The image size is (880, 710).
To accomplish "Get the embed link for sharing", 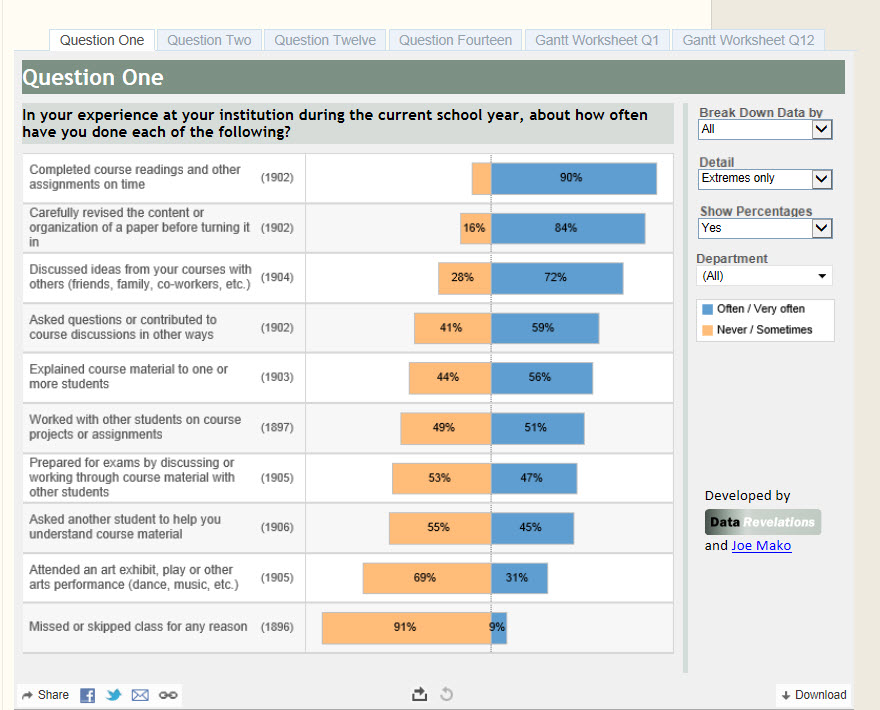I will click(166, 695).
